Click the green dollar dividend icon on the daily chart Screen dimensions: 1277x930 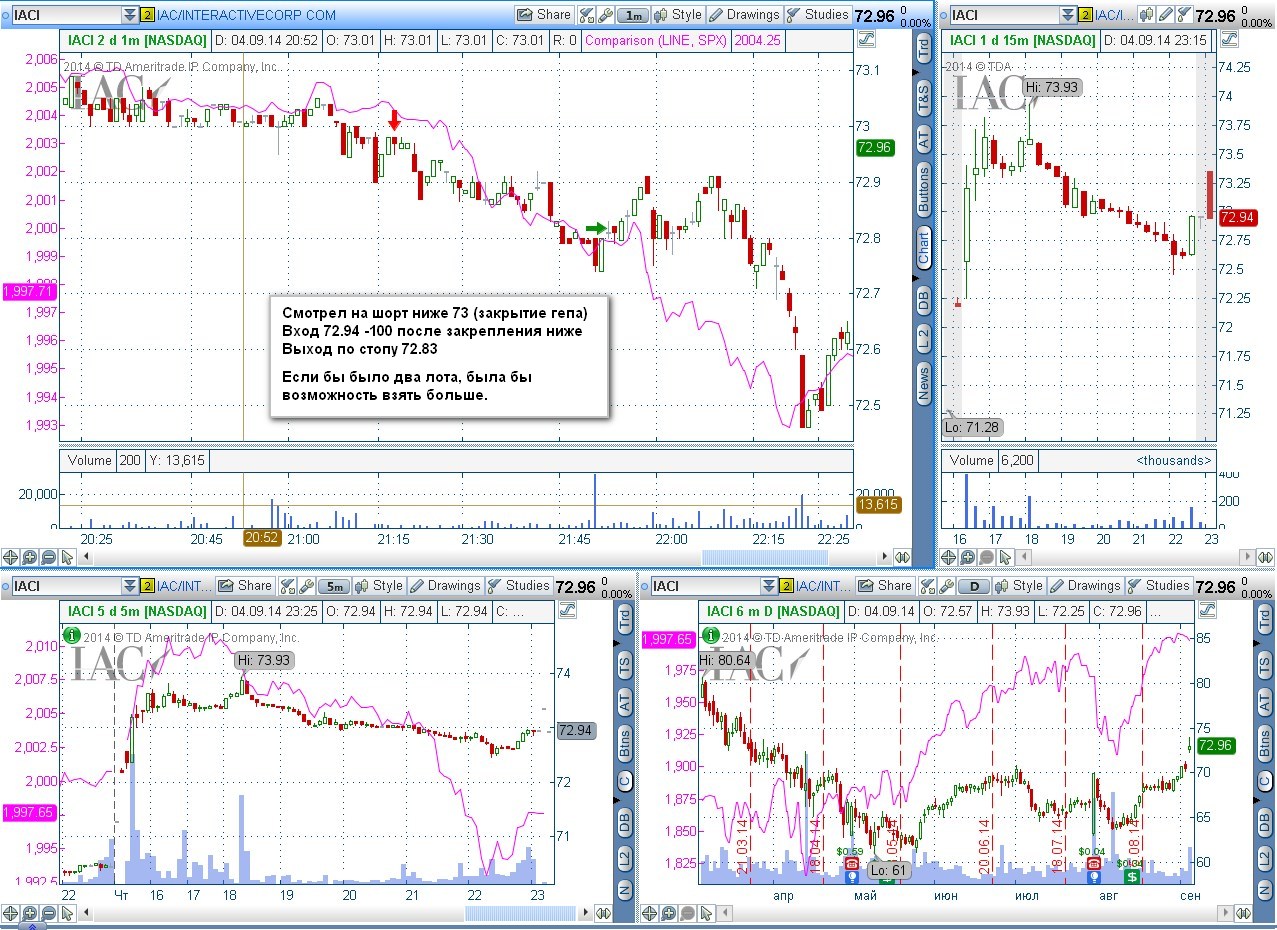1132,876
